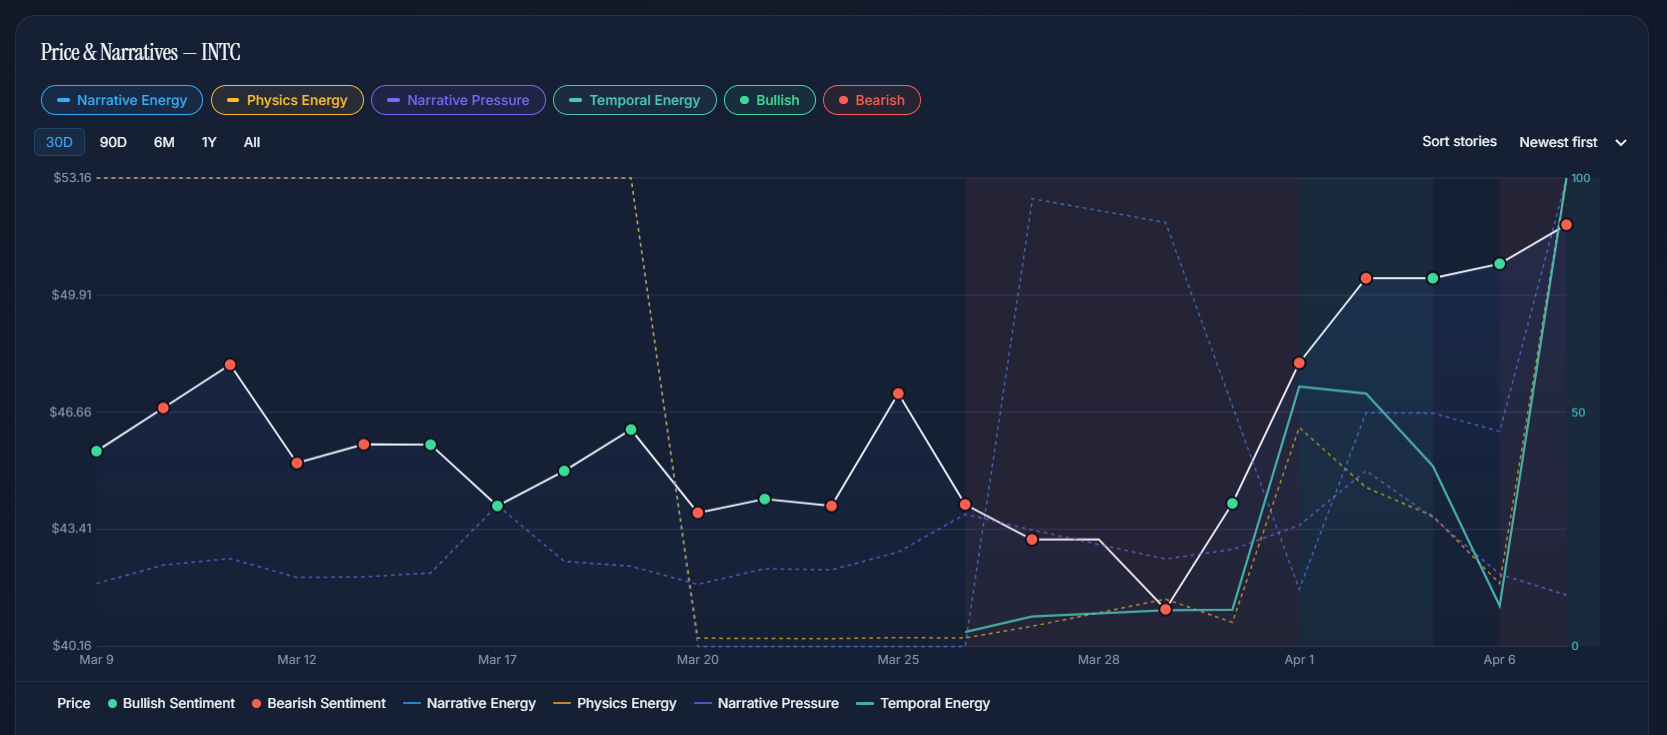Viewport: 1667px width, 735px height.
Task: Toggle the Narrative Energy series pill
Action: [x=122, y=100]
